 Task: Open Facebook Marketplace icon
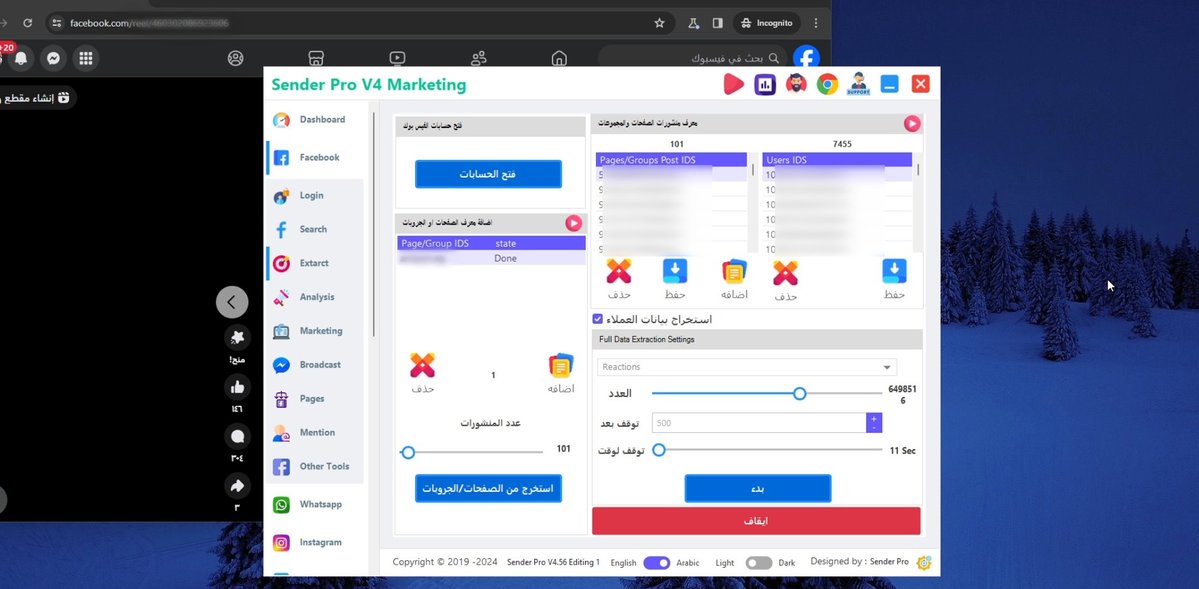tap(316, 58)
